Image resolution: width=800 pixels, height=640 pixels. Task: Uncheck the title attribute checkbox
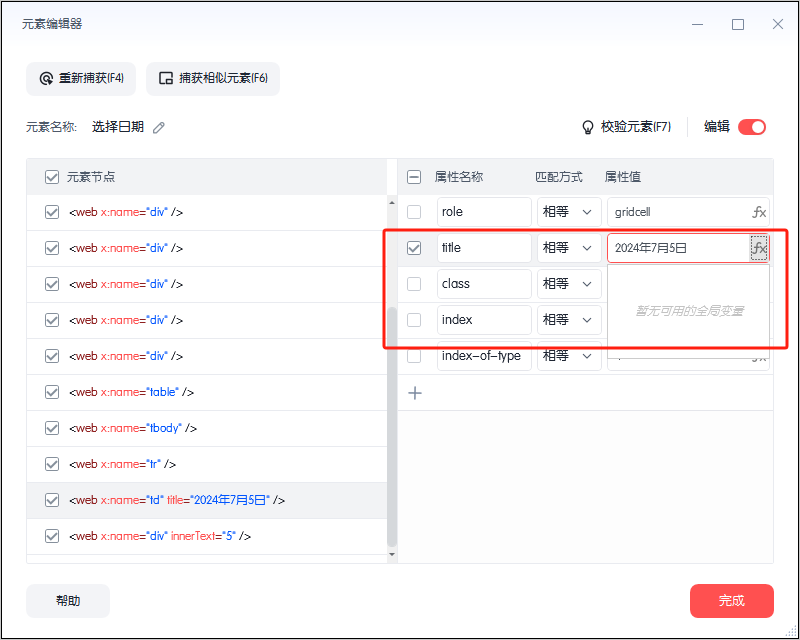(414, 248)
